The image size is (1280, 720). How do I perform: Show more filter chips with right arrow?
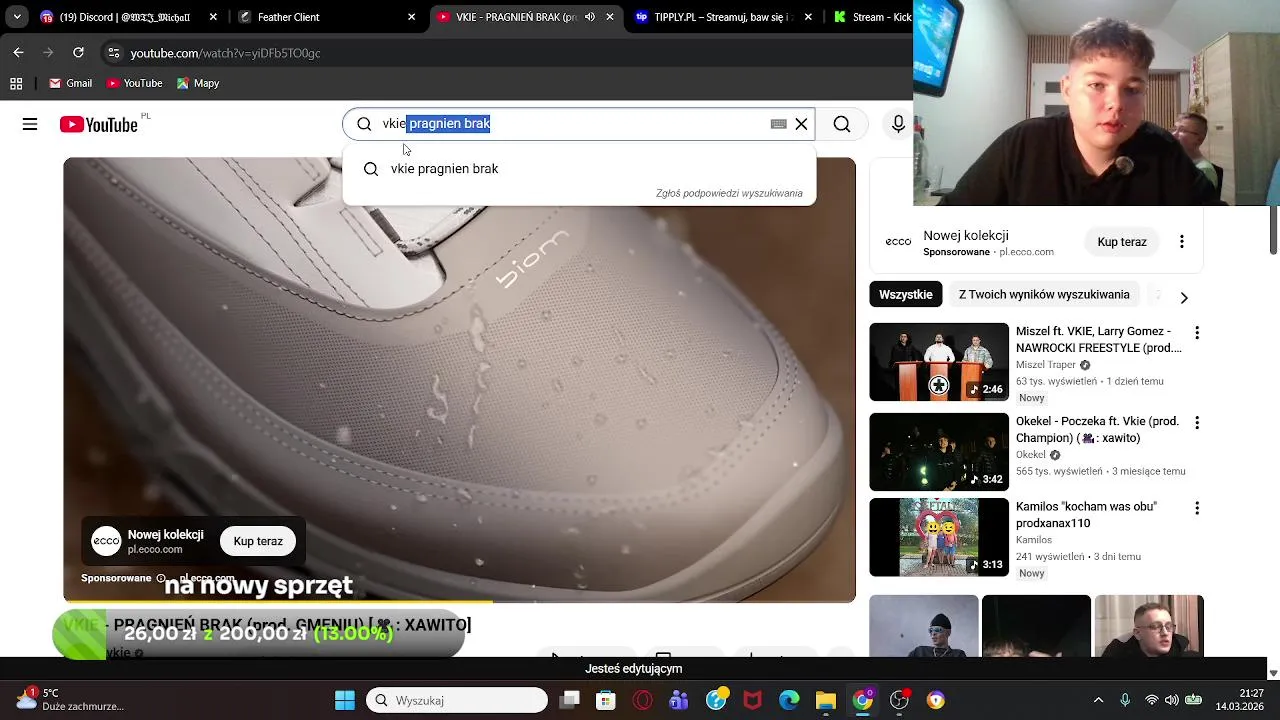coord(1184,297)
